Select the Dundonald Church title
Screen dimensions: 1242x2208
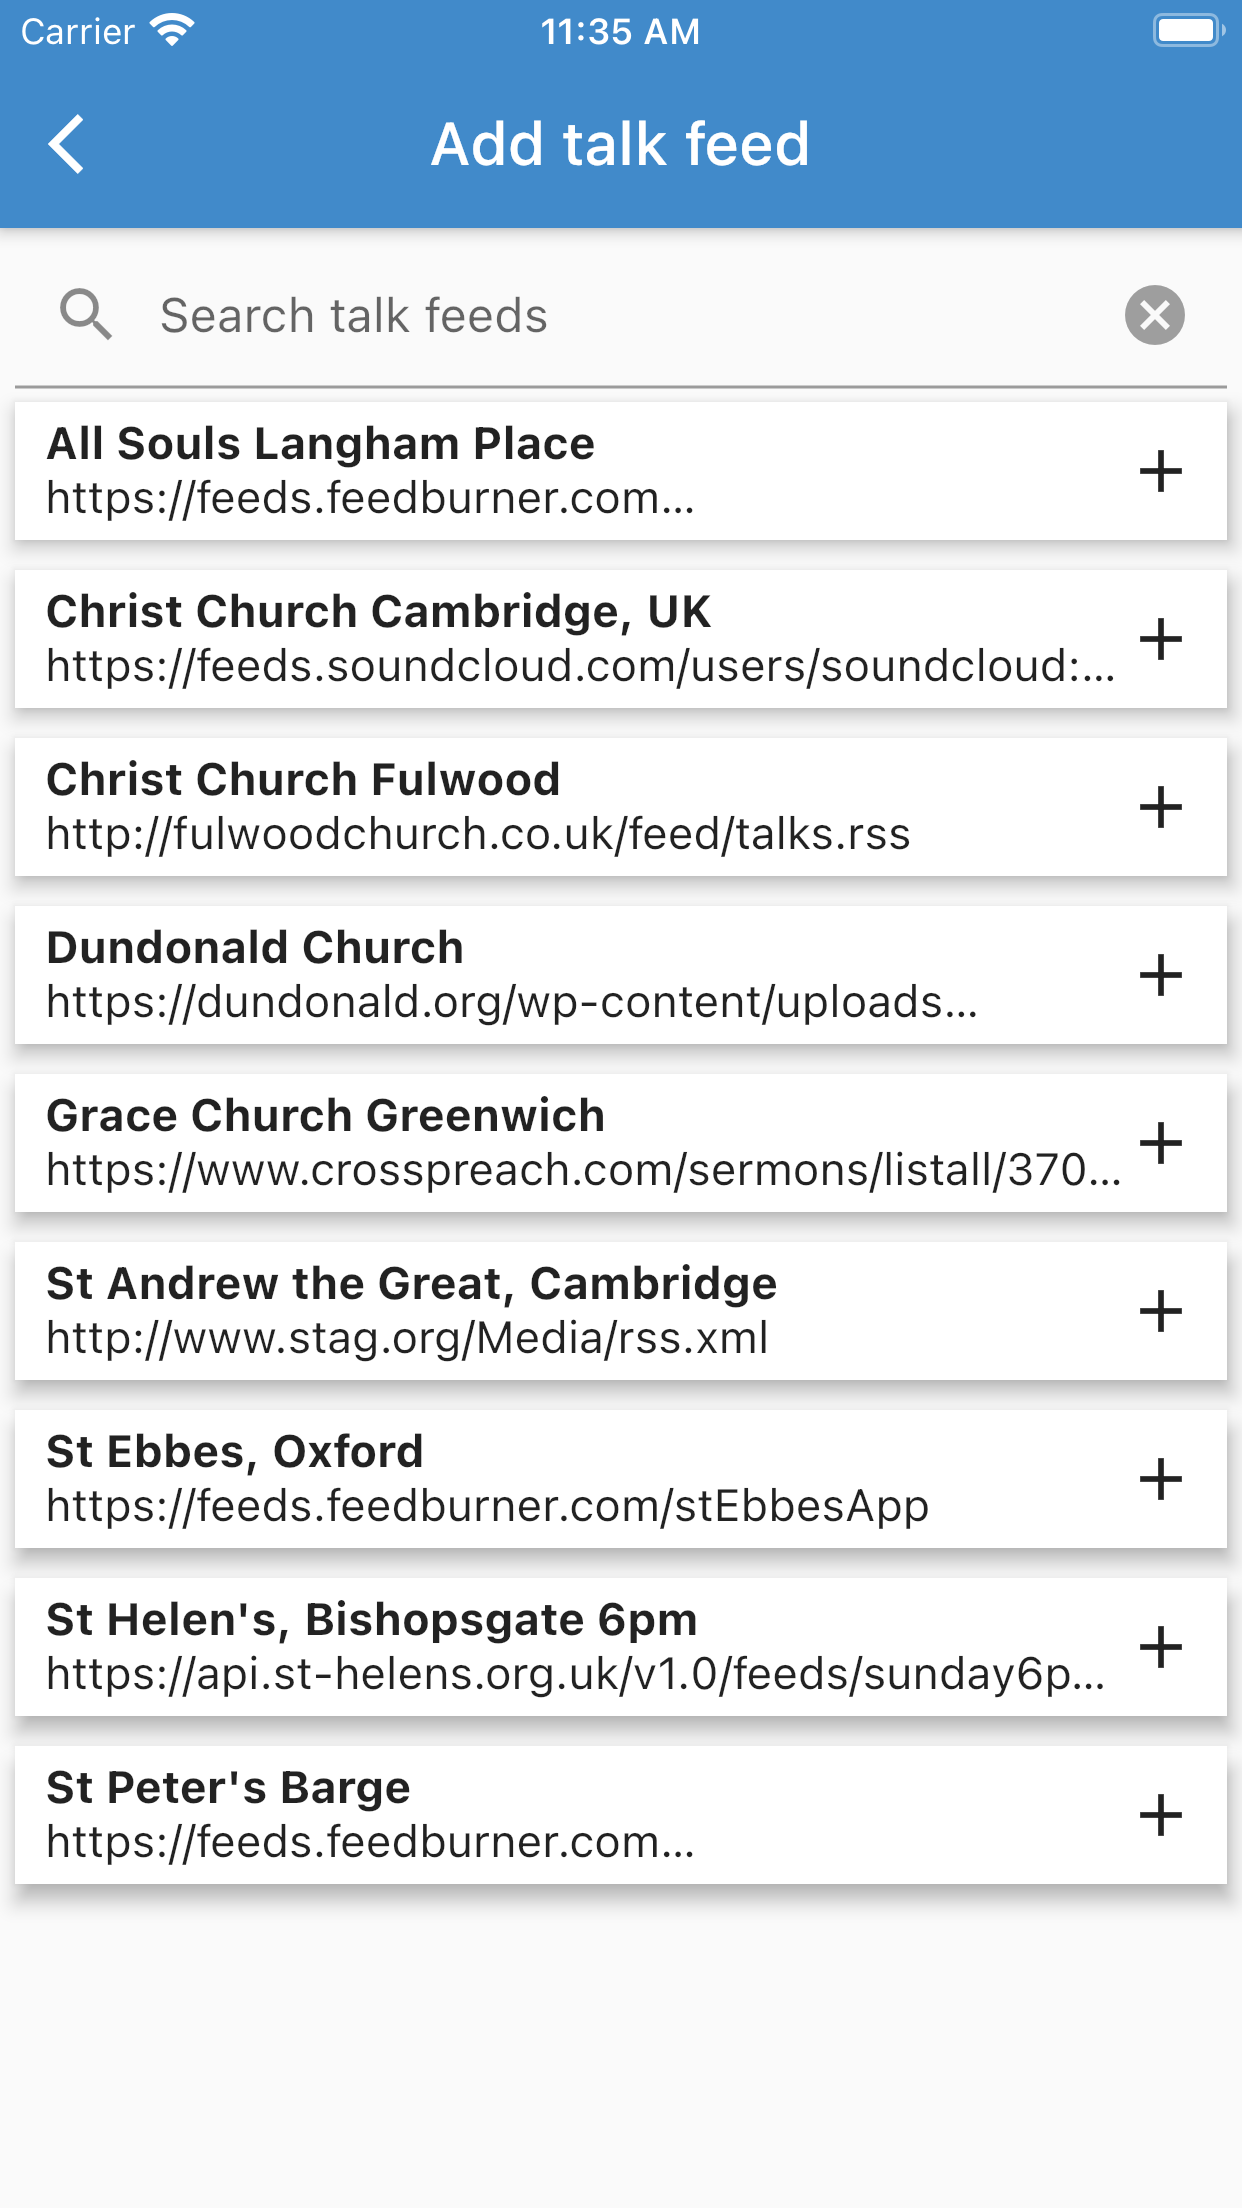point(255,948)
